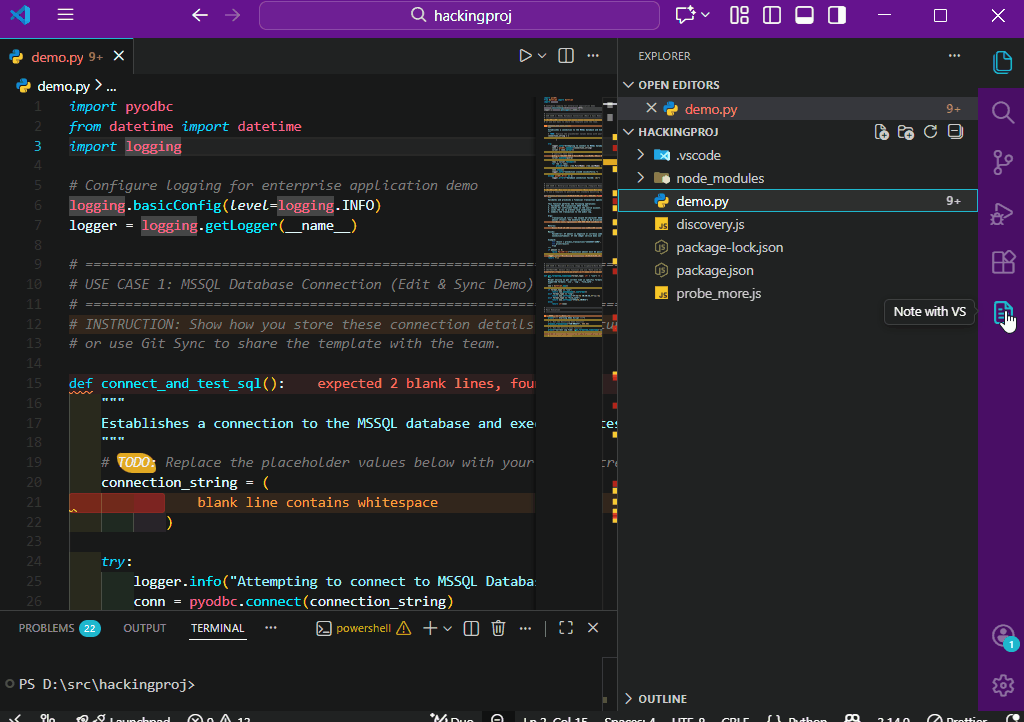Open the Source Control view
Screen dimensions: 1024x722
coord(1002,162)
